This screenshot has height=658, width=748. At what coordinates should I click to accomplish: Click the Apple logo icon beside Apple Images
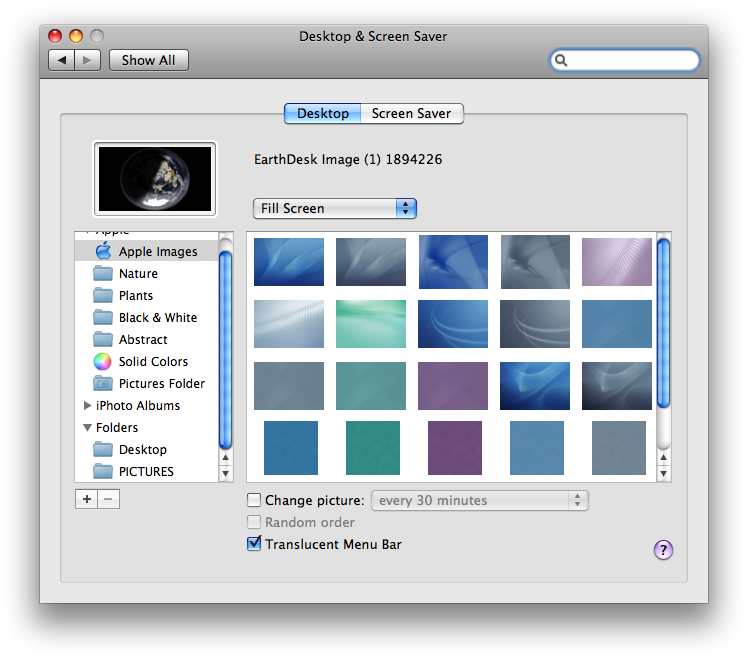click(x=103, y=251)
